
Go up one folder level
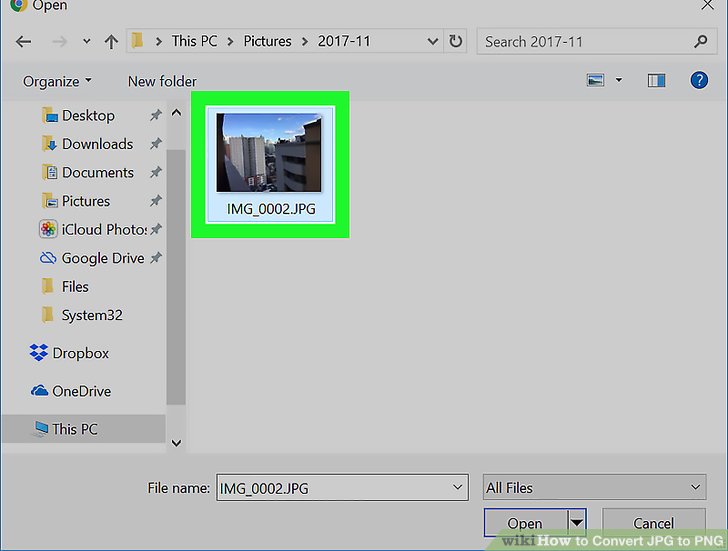click(111, 42)
